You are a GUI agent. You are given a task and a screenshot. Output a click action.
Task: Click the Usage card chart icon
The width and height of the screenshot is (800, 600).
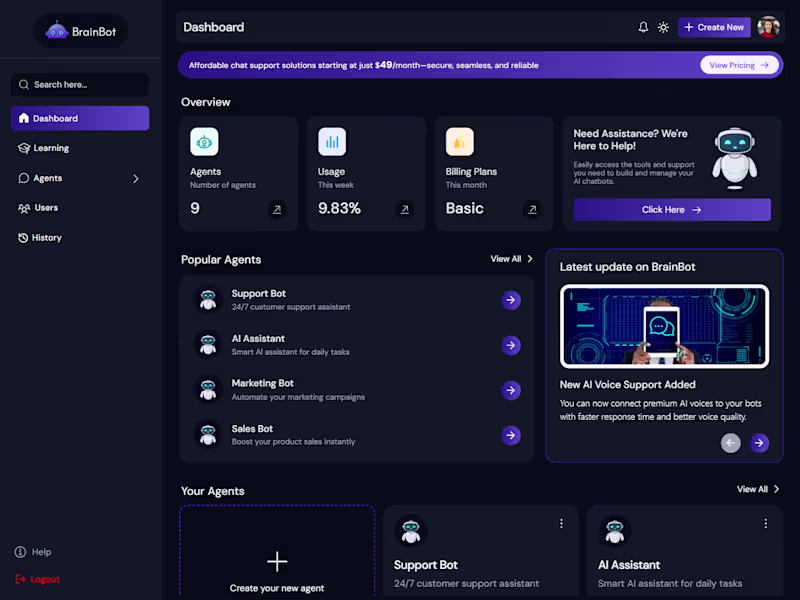332,141
